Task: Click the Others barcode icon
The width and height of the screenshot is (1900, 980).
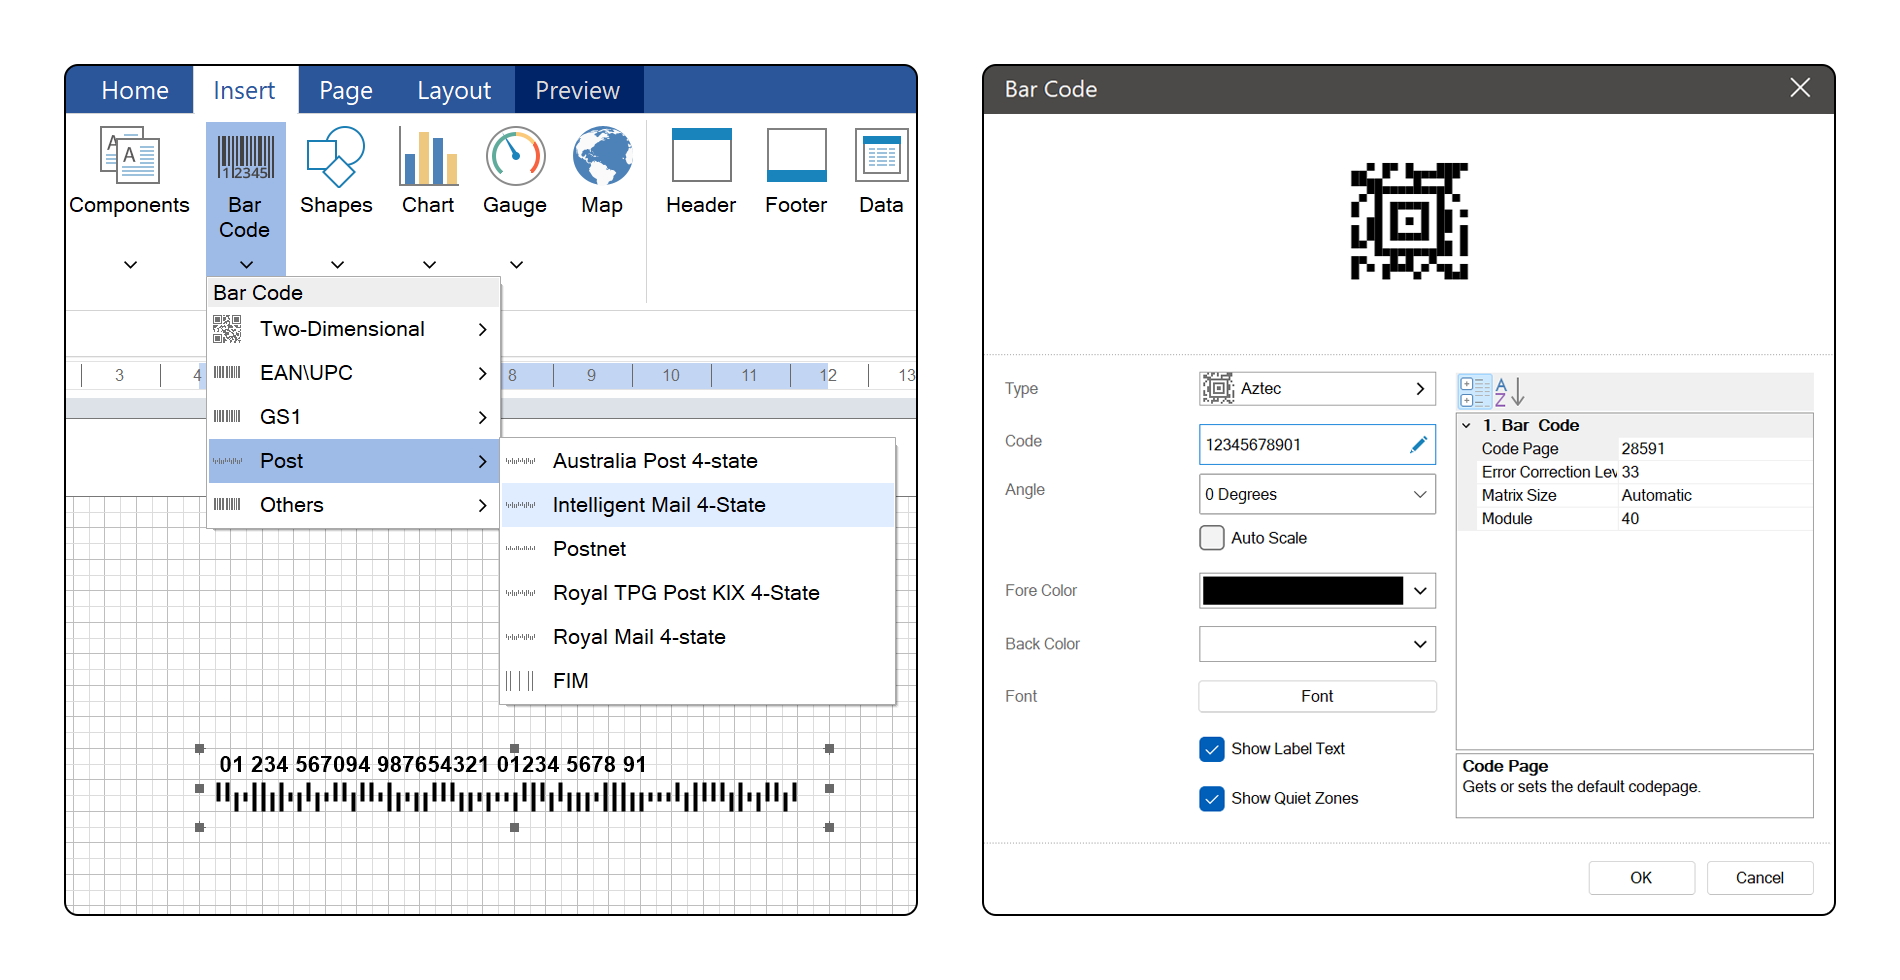Action: tap(227, 505)
